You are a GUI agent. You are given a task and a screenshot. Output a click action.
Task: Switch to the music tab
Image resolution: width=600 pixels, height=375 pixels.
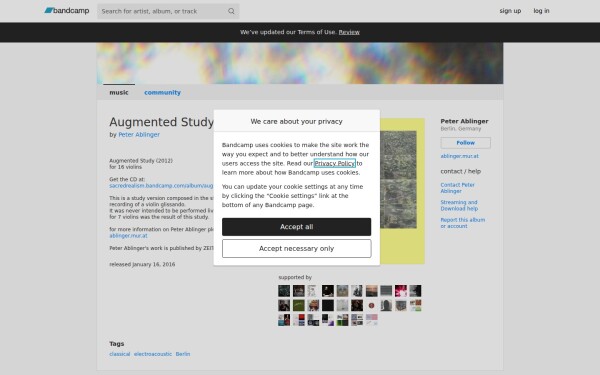click(x=119, y=92)
